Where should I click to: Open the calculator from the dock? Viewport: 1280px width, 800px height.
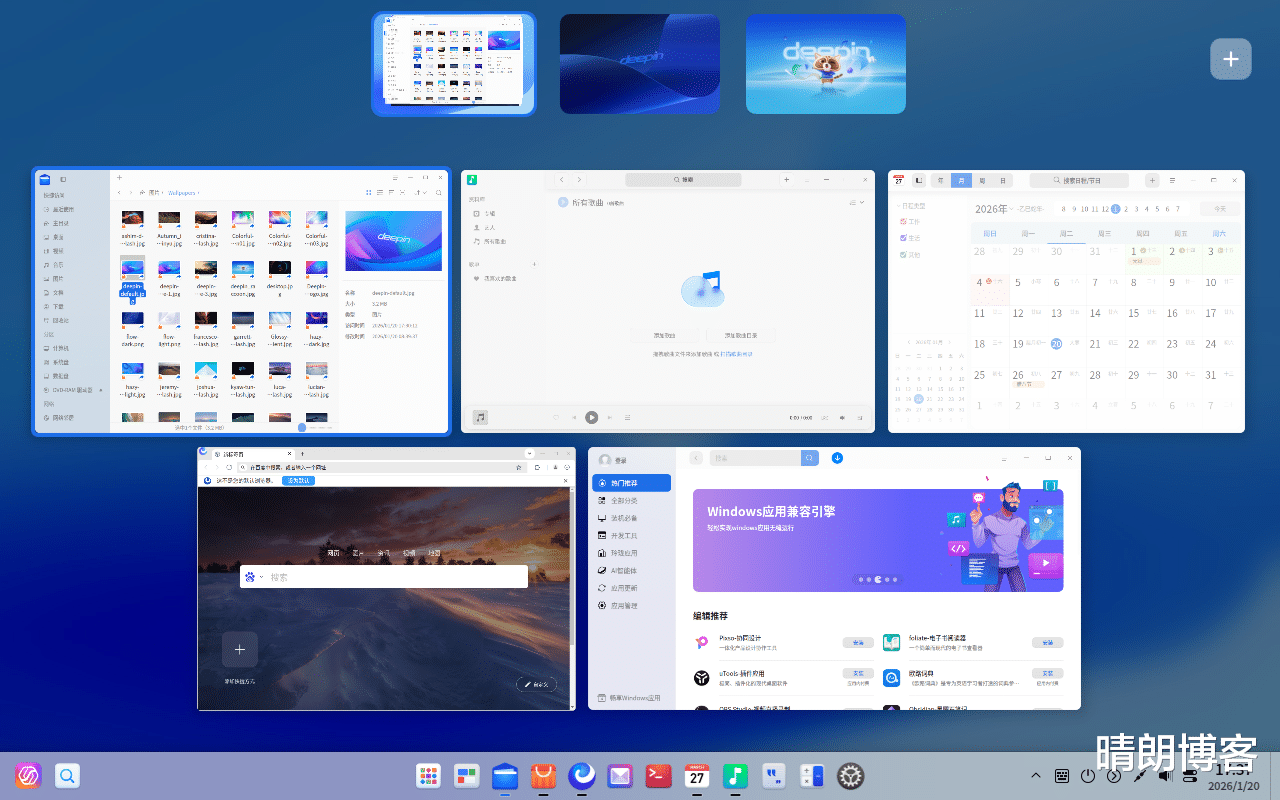pyautogui.click(x=812, y=776)
